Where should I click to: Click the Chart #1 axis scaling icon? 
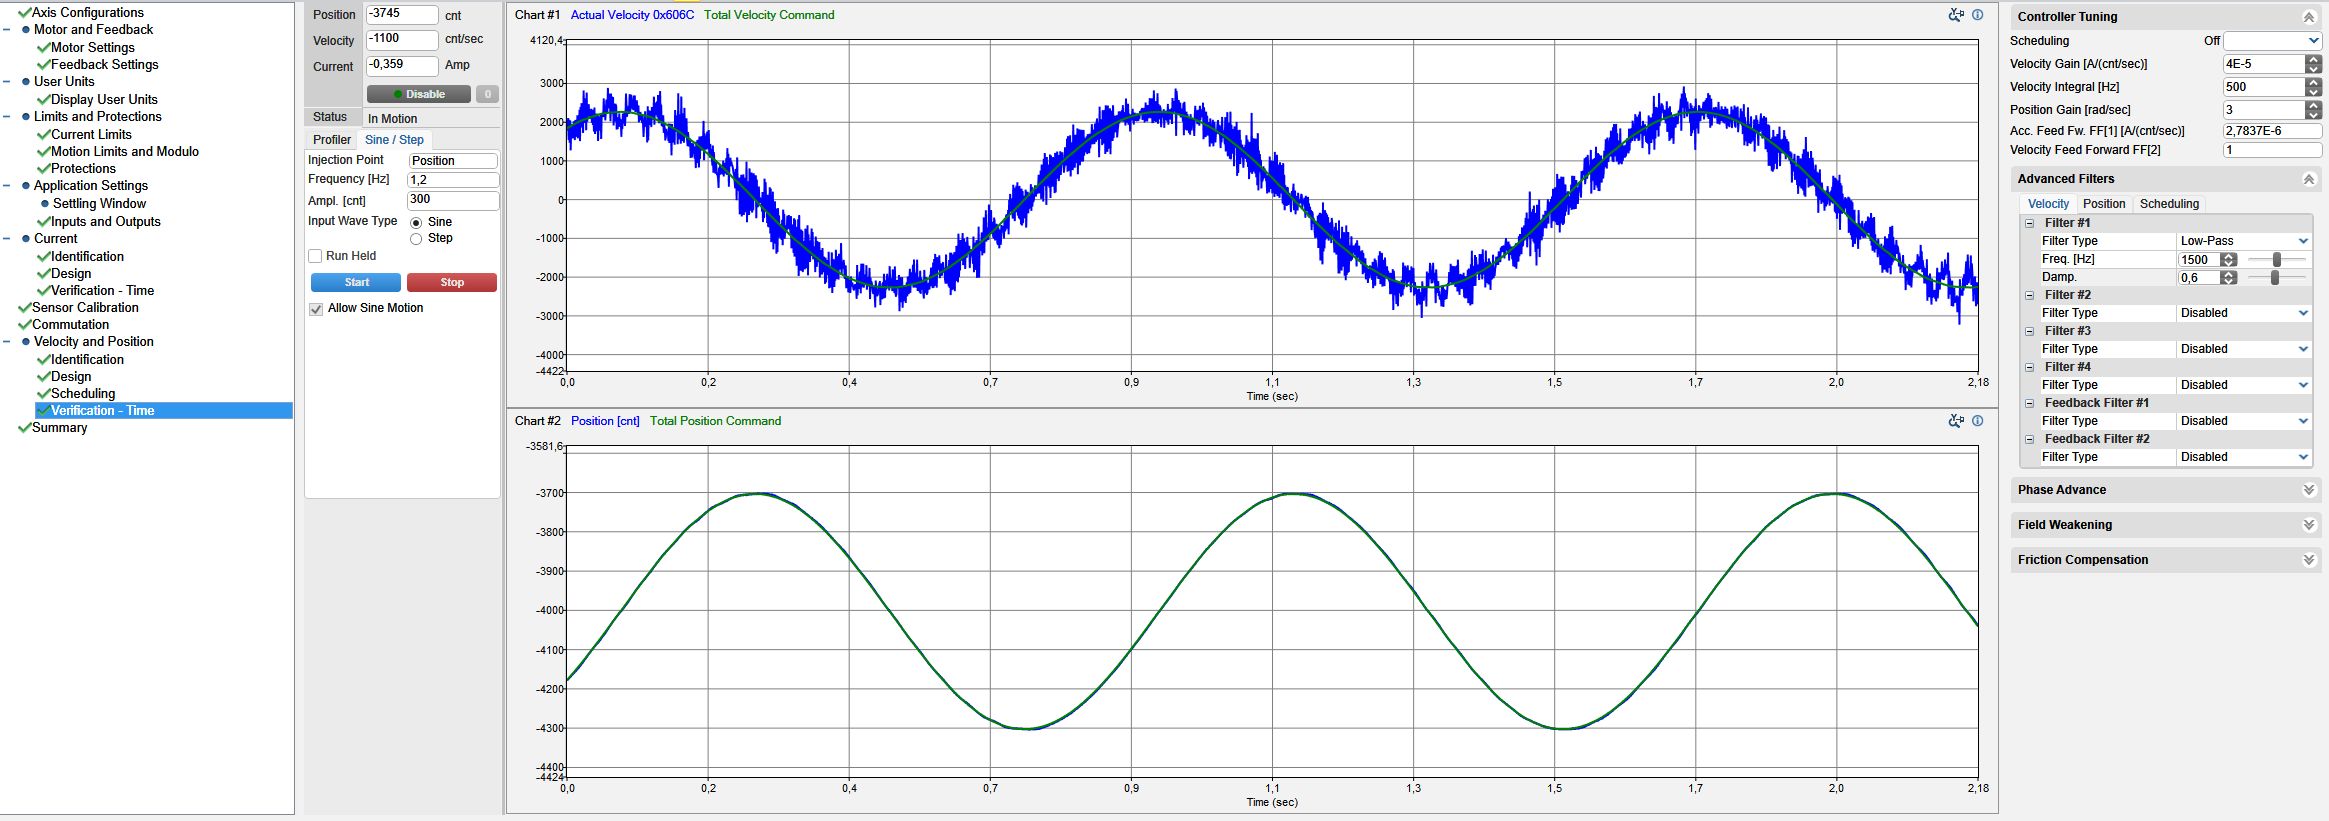(x=1956, y=15)
